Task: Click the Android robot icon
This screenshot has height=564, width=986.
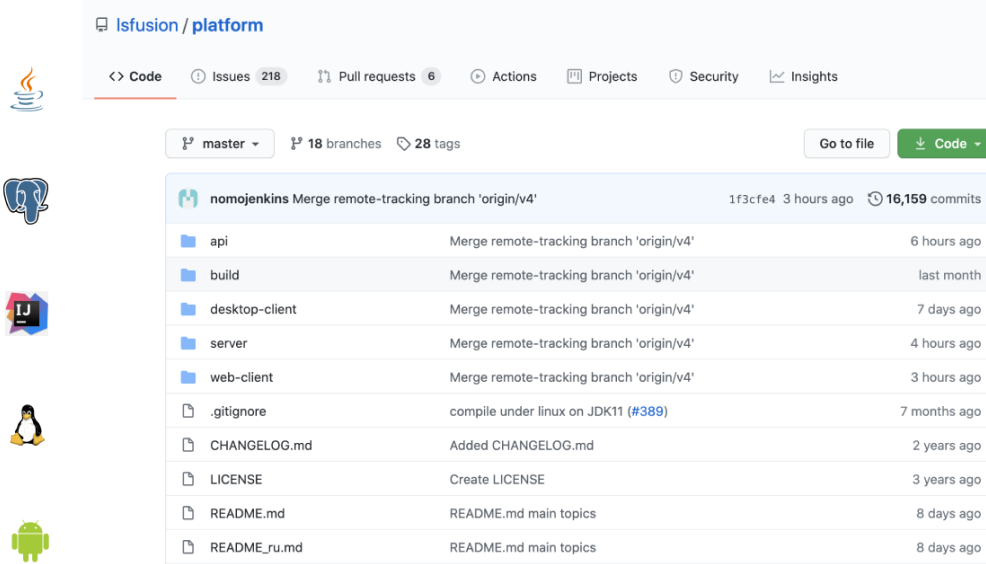Action: [30, 541]
